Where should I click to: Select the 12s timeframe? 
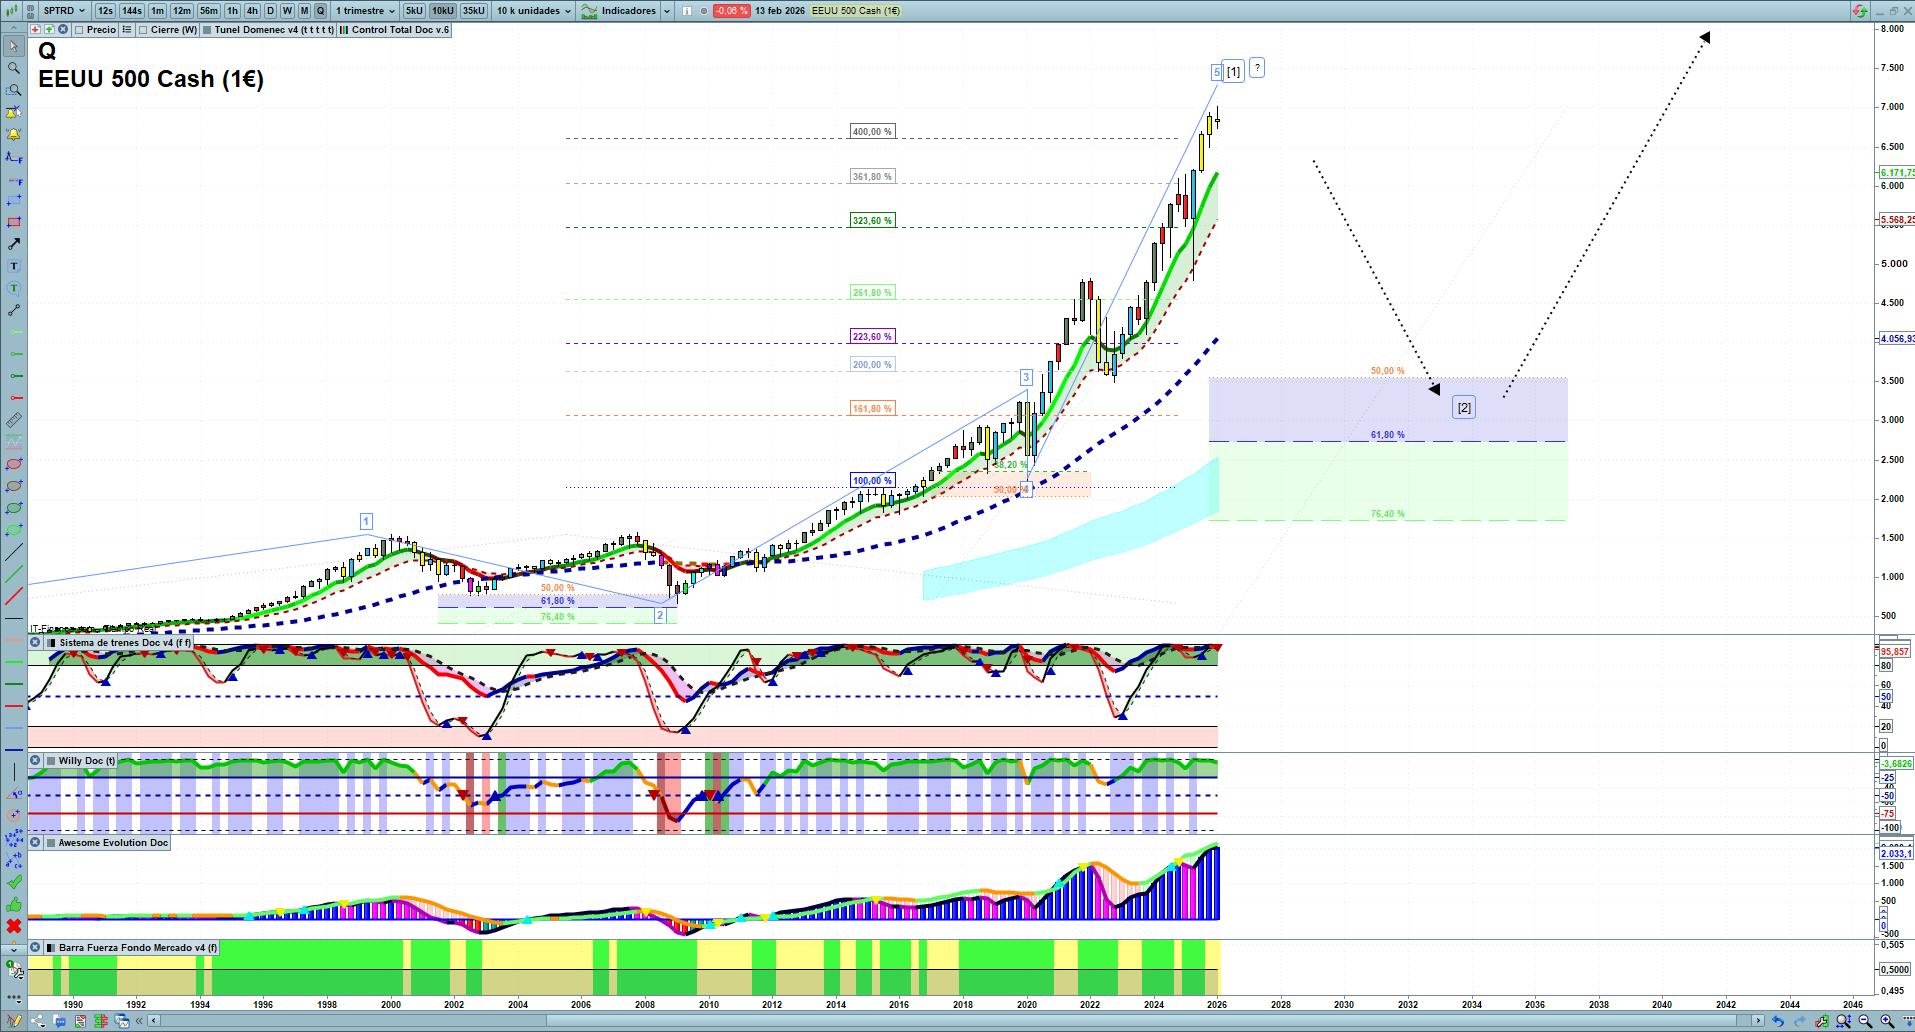tap(105, 11)
